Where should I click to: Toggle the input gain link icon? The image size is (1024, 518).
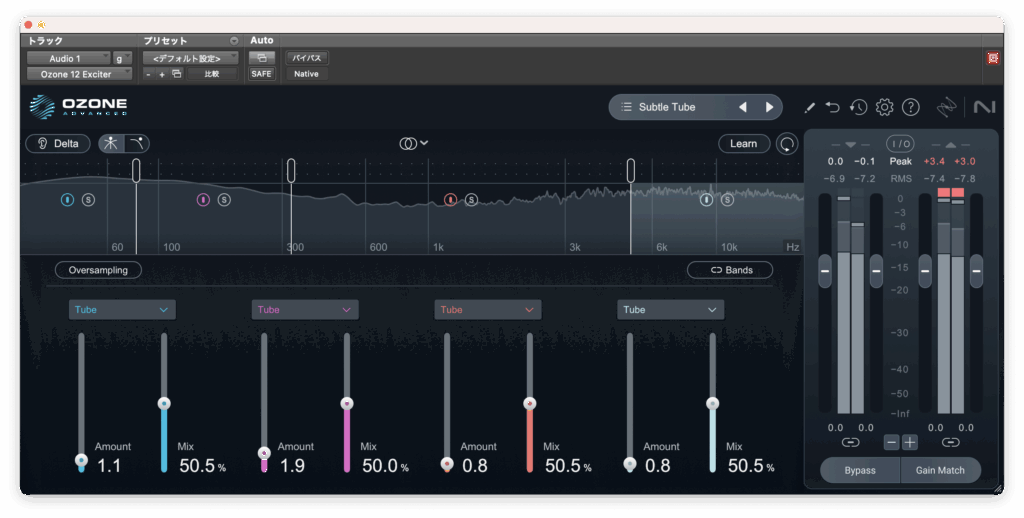tap(850, 442)
